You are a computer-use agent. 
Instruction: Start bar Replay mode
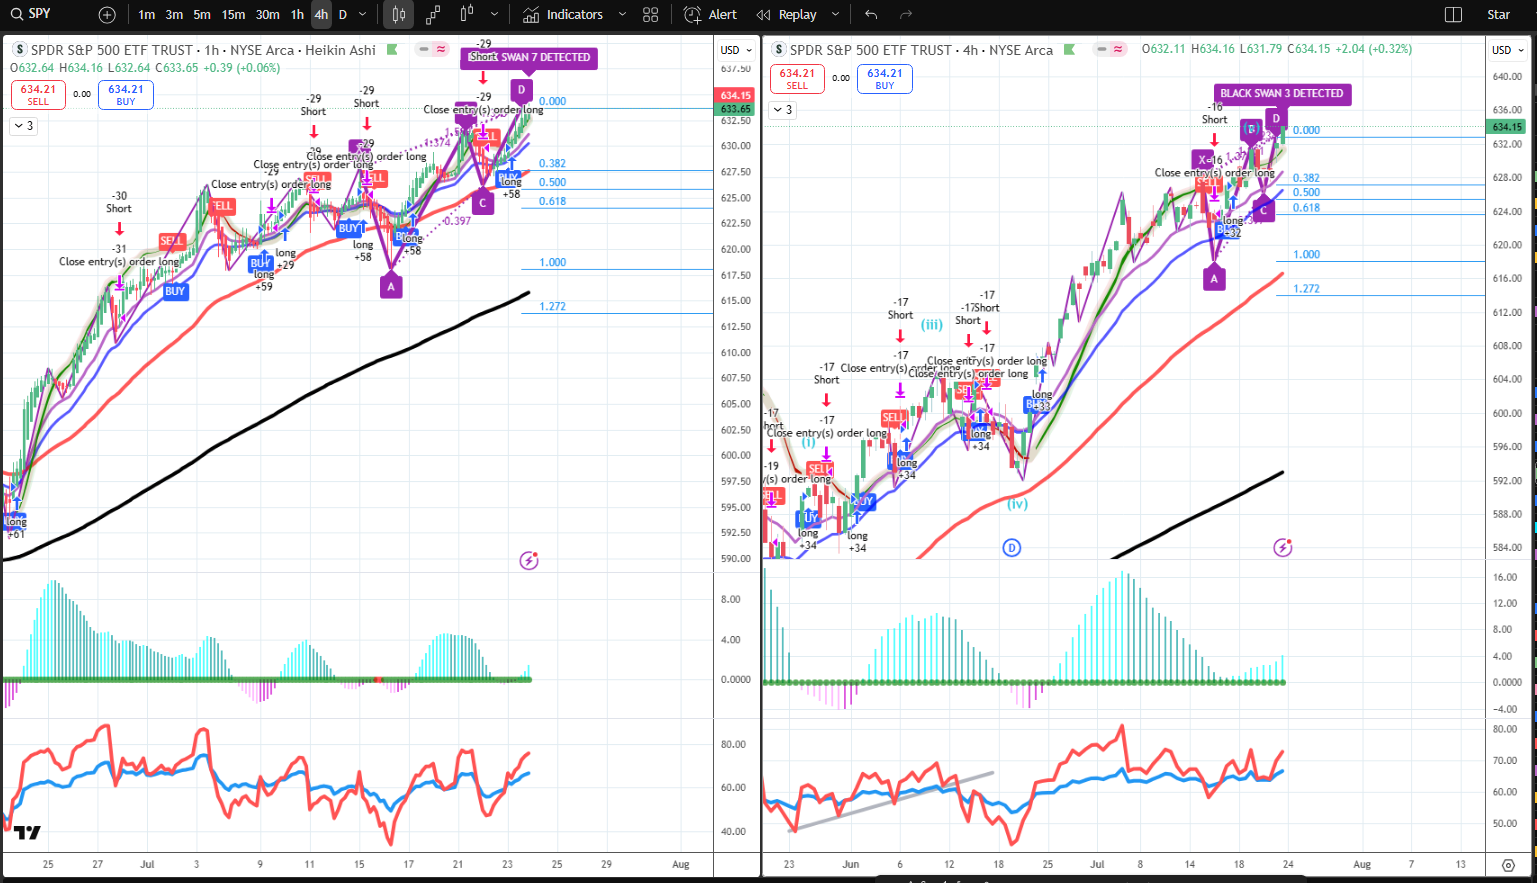pyautogui.click(x=787, y=15)
